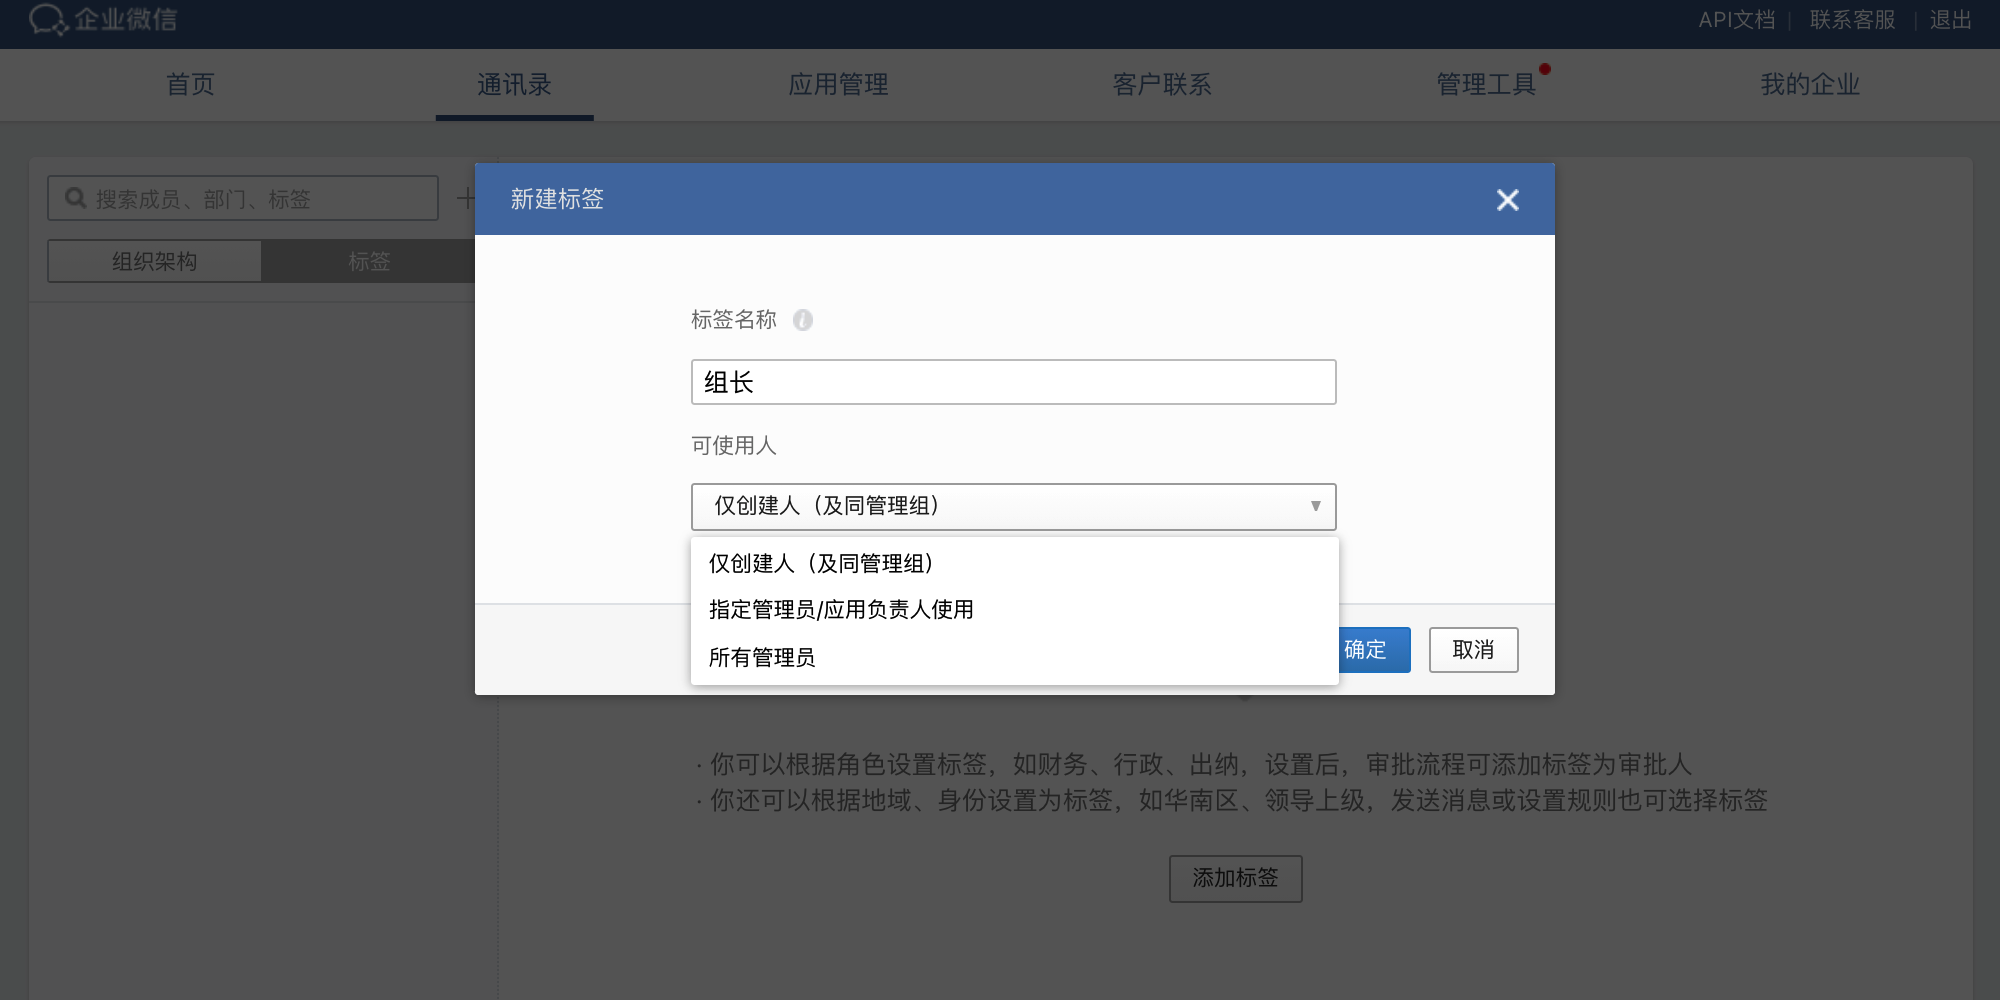
Task: Close the 新建标签 dialog with X
Action: (1507, 200)
